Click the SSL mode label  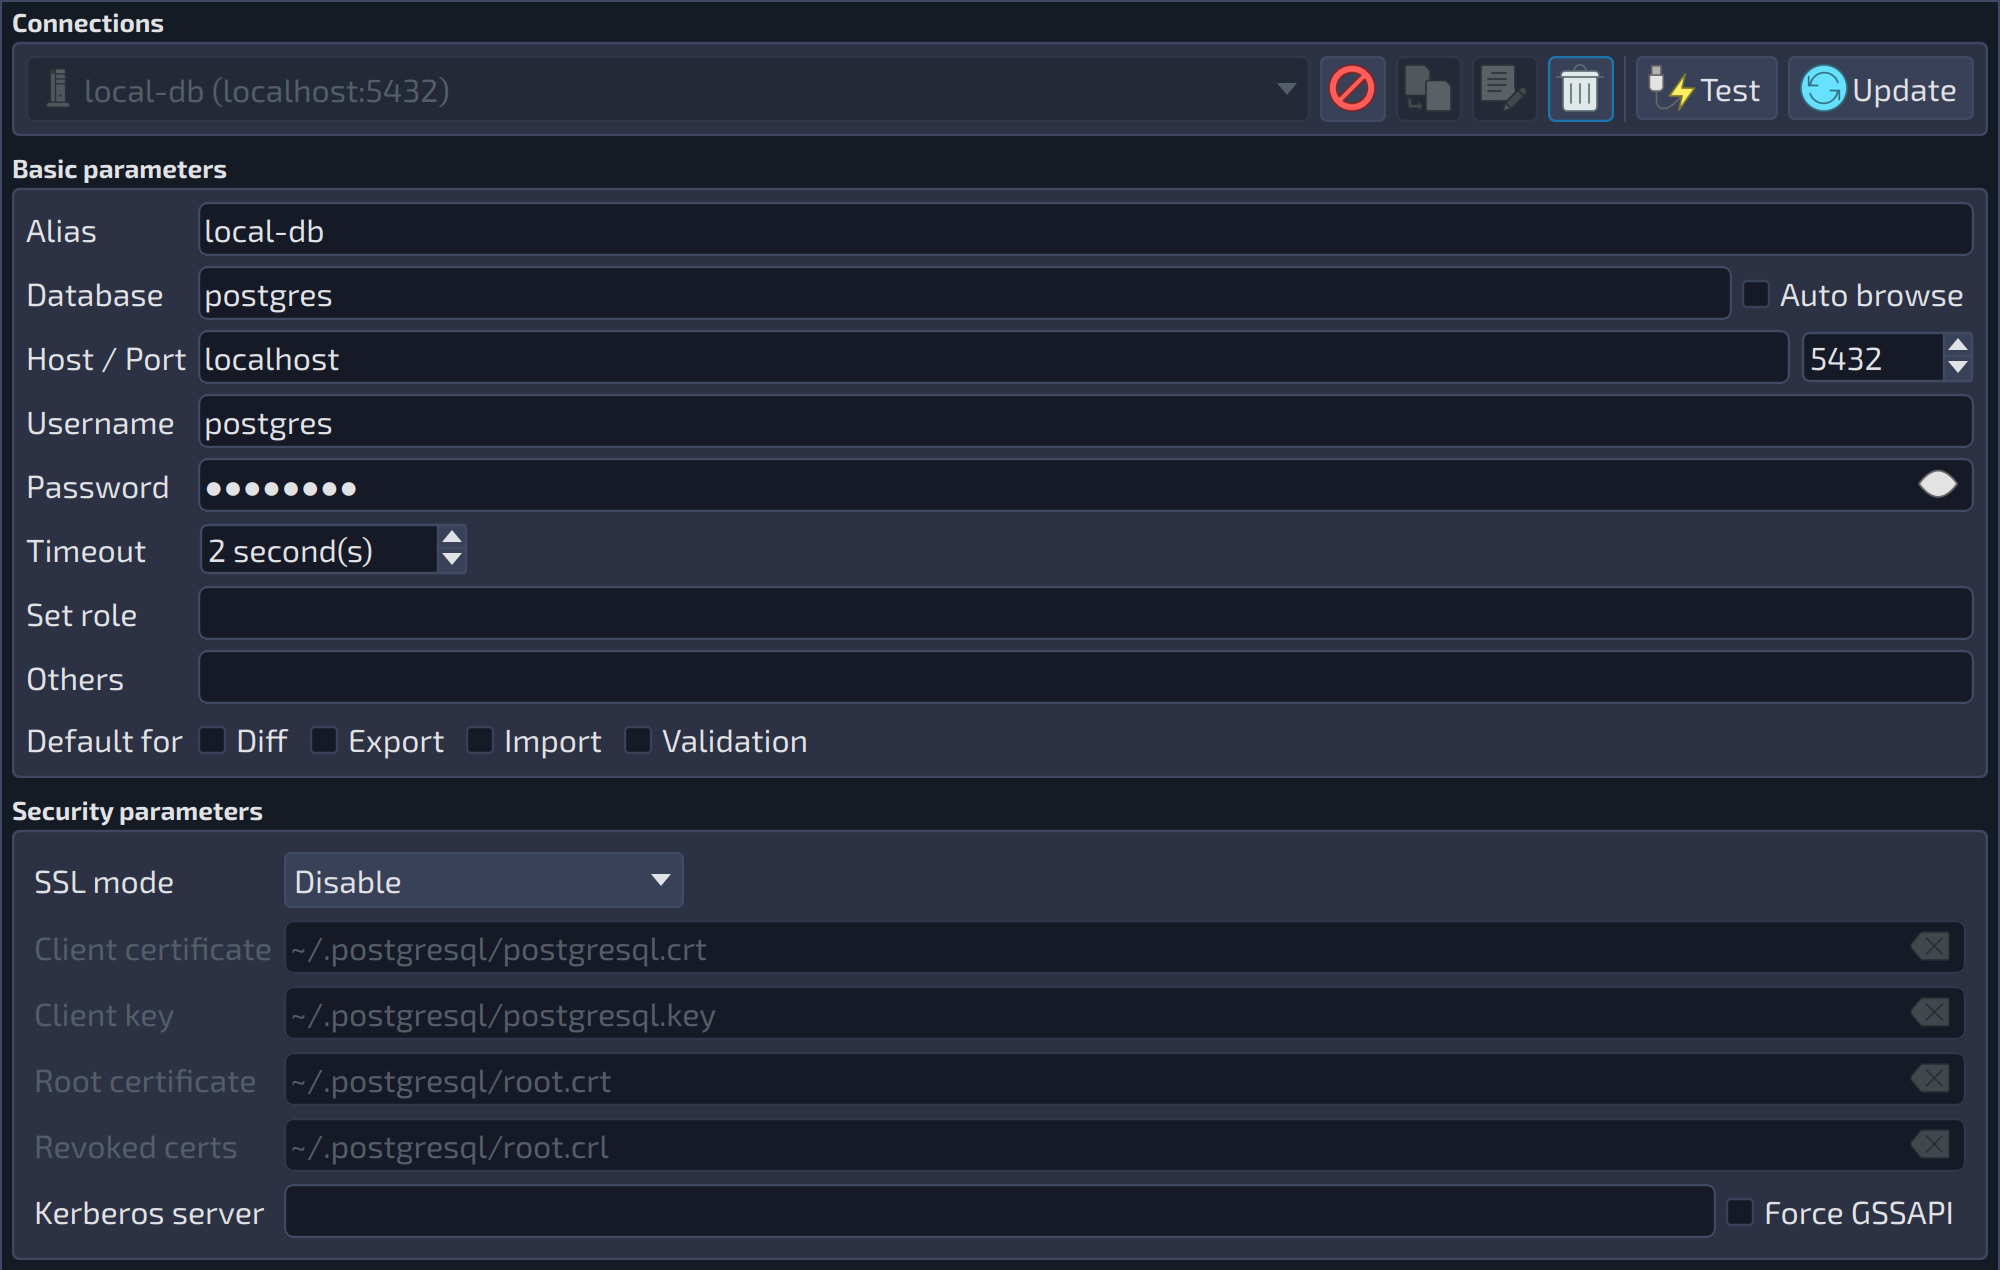(x=104, y=882)
